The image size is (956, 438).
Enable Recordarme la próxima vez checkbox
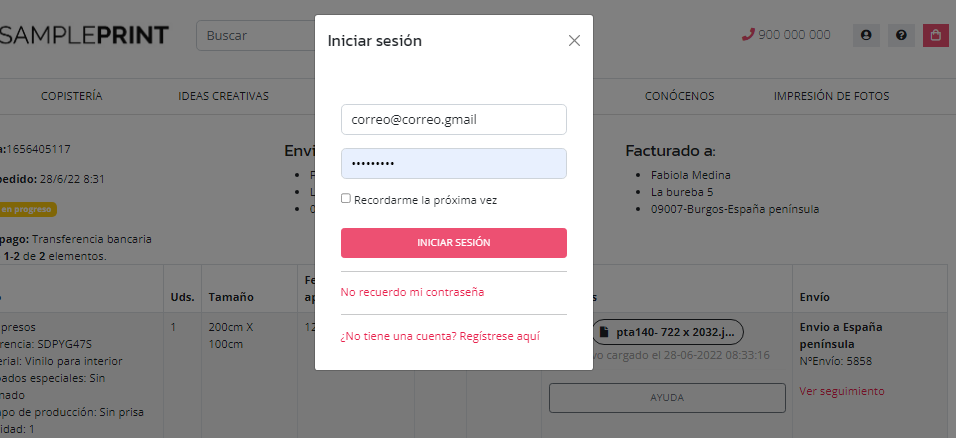tap(346, 198)
